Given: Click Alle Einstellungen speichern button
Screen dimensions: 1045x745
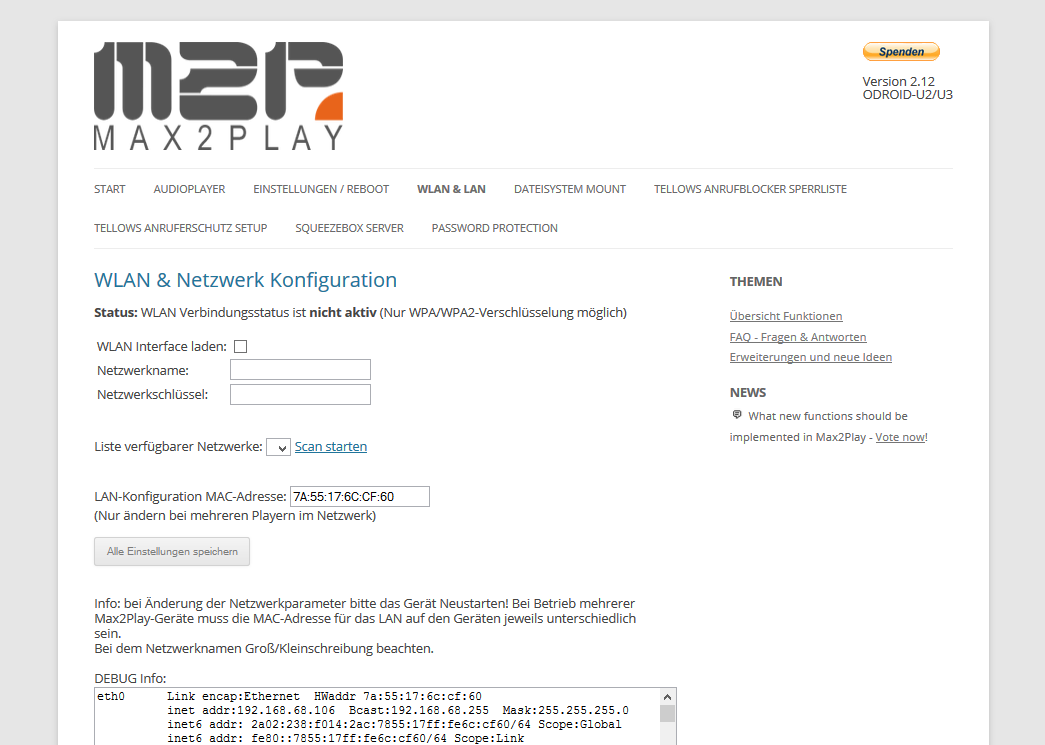Looking at the screenshot, I should coord(172,552).
